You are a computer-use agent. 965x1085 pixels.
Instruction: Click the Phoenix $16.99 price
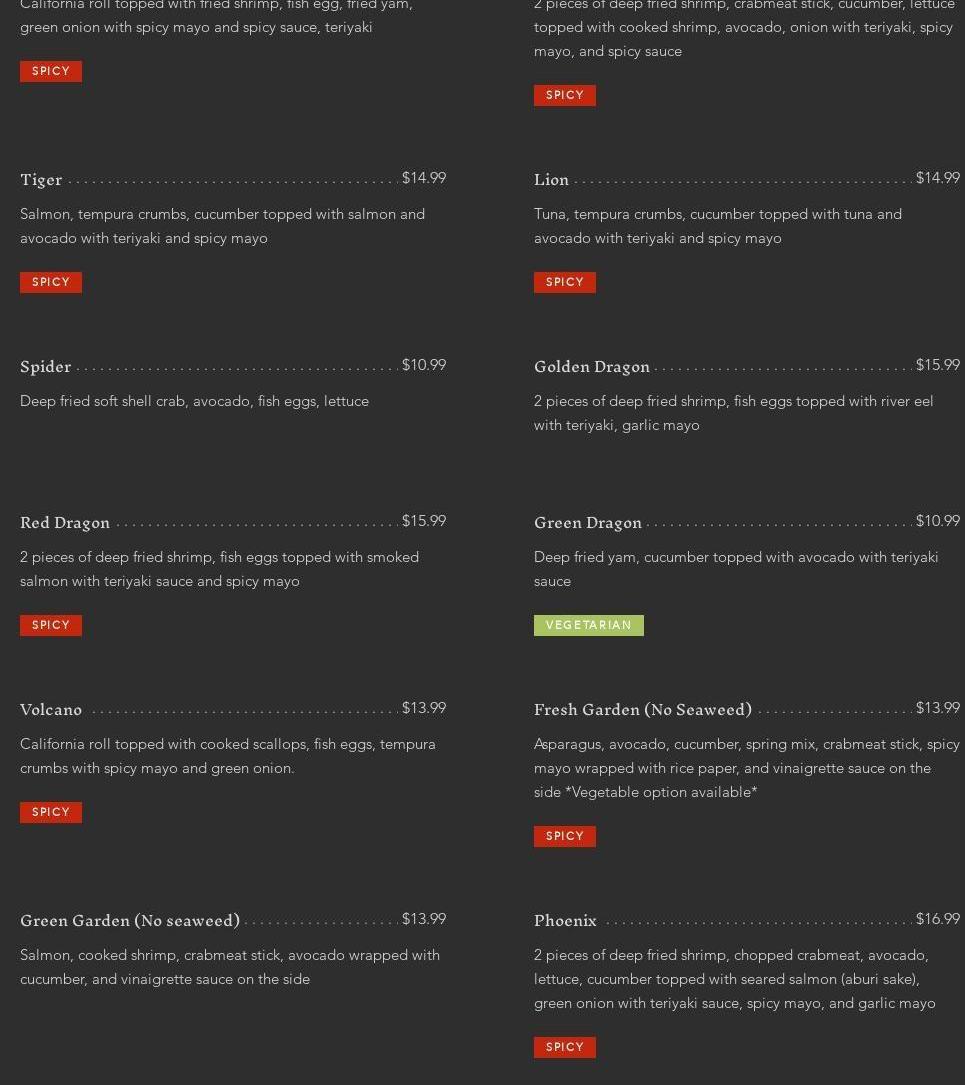point(937,918)
